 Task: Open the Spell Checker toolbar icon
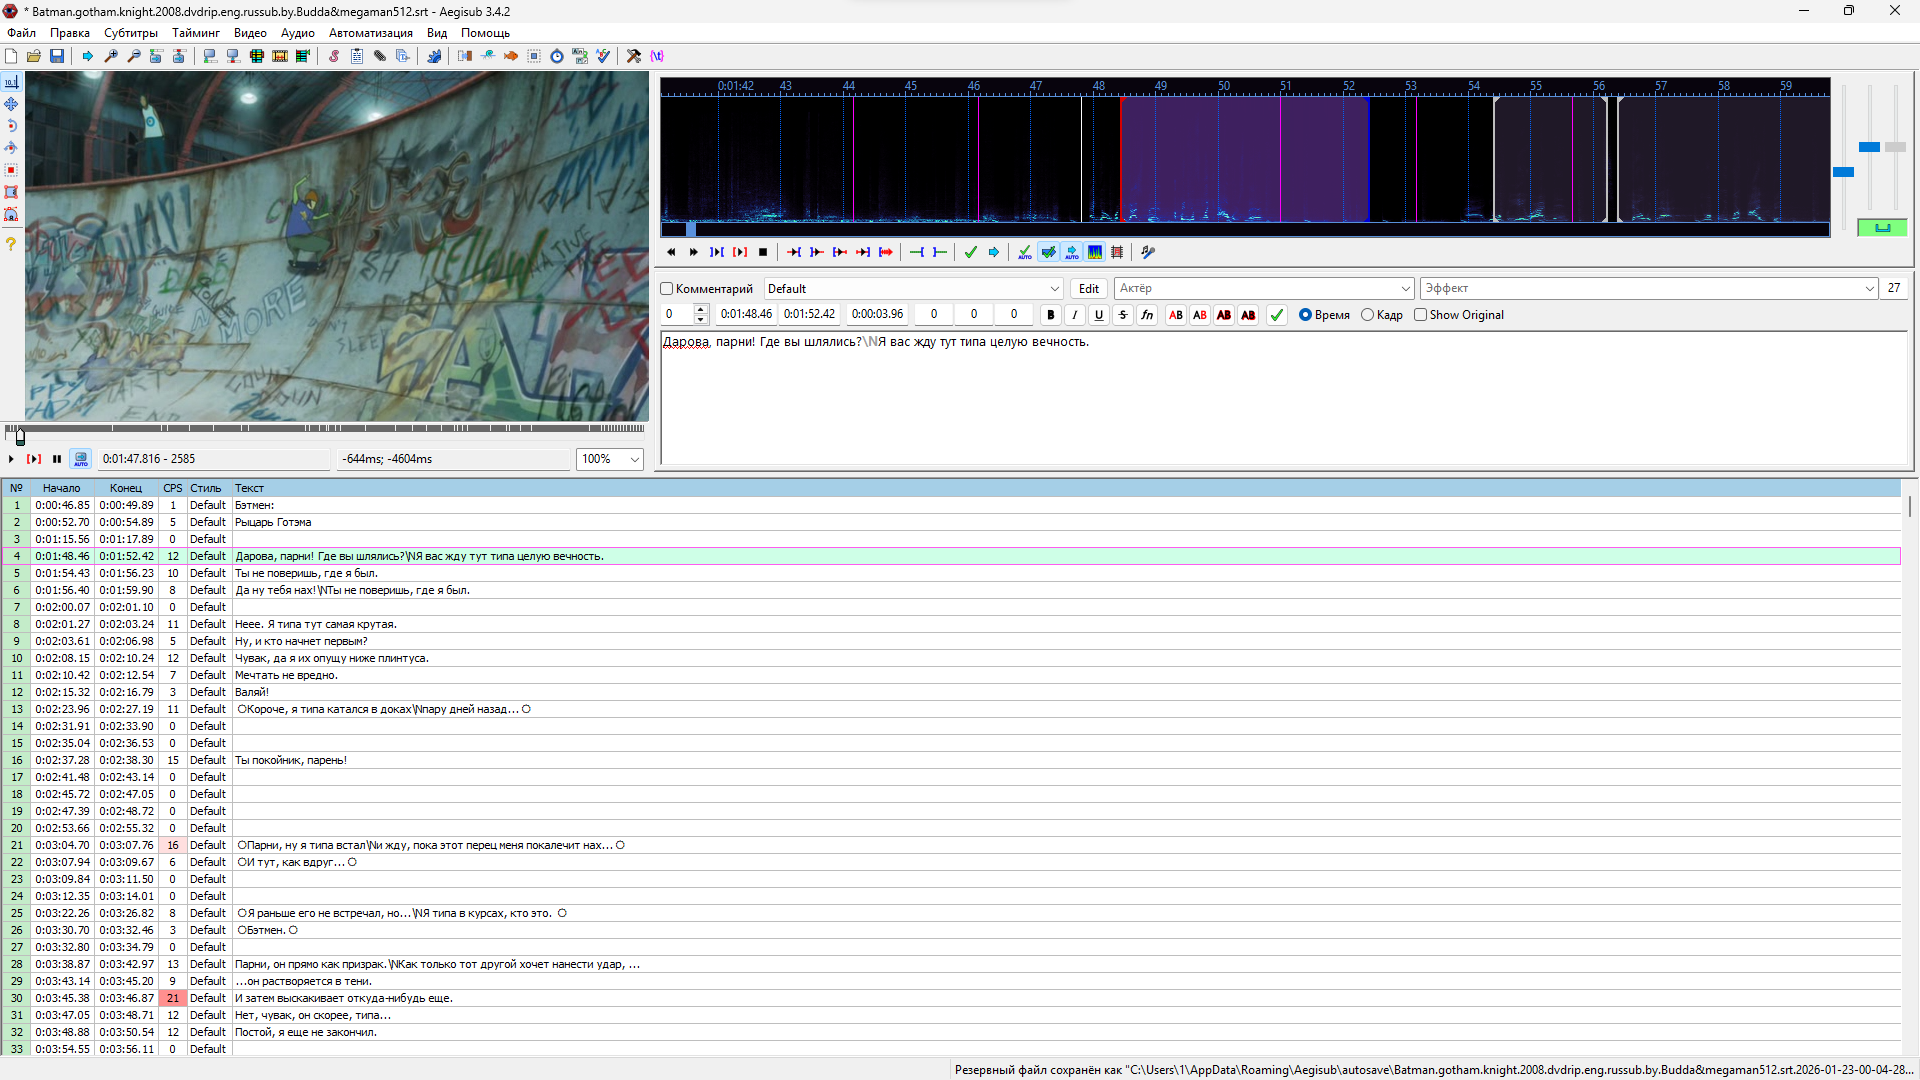click(603, 56)
